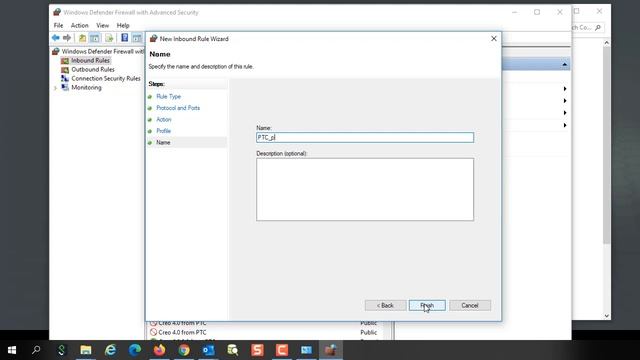640x360 pixels.
Task: Open Outlook from the taskbar
Action: (208, 350)
